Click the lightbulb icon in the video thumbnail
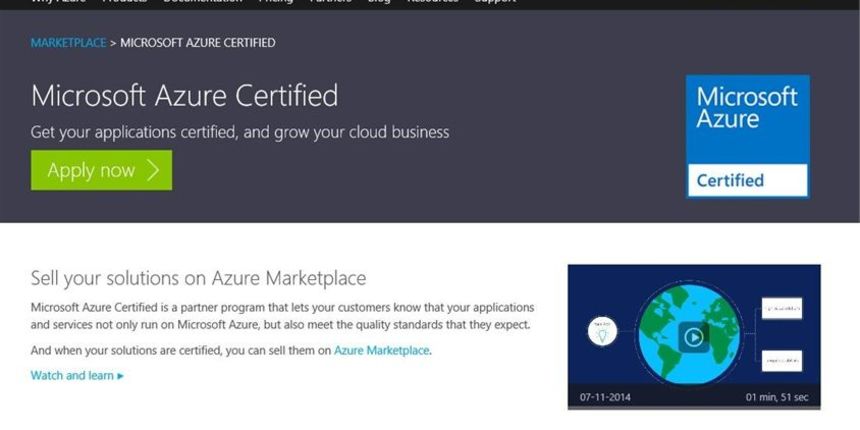The image size is (860, 430). pyautogui.click(x=602, y=332)
